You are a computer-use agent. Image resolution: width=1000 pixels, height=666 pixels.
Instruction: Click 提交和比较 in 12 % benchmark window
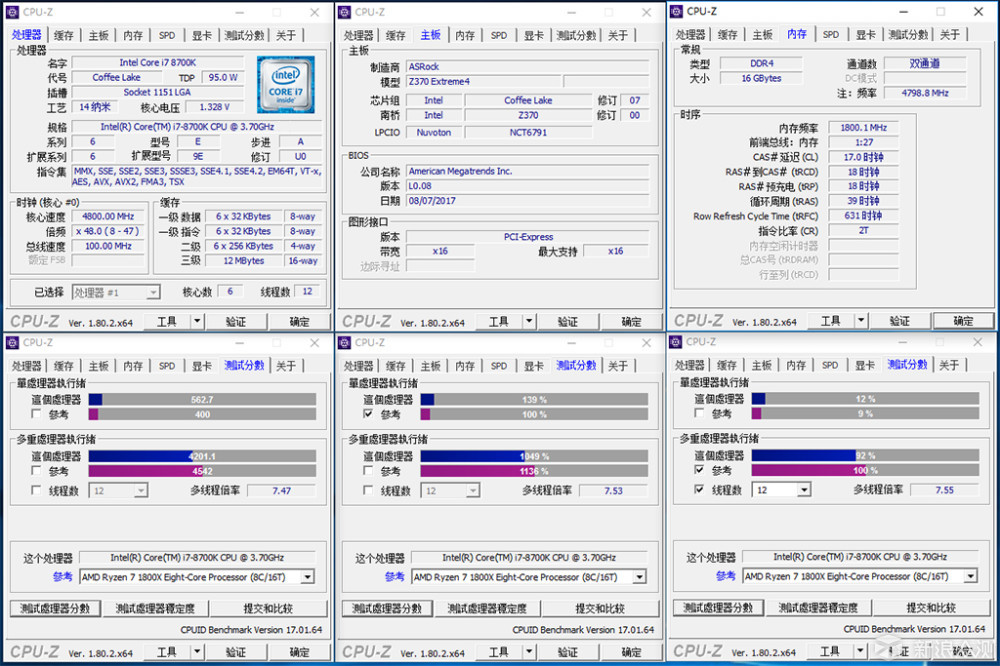pyautogui.click(x=930, y=608)
